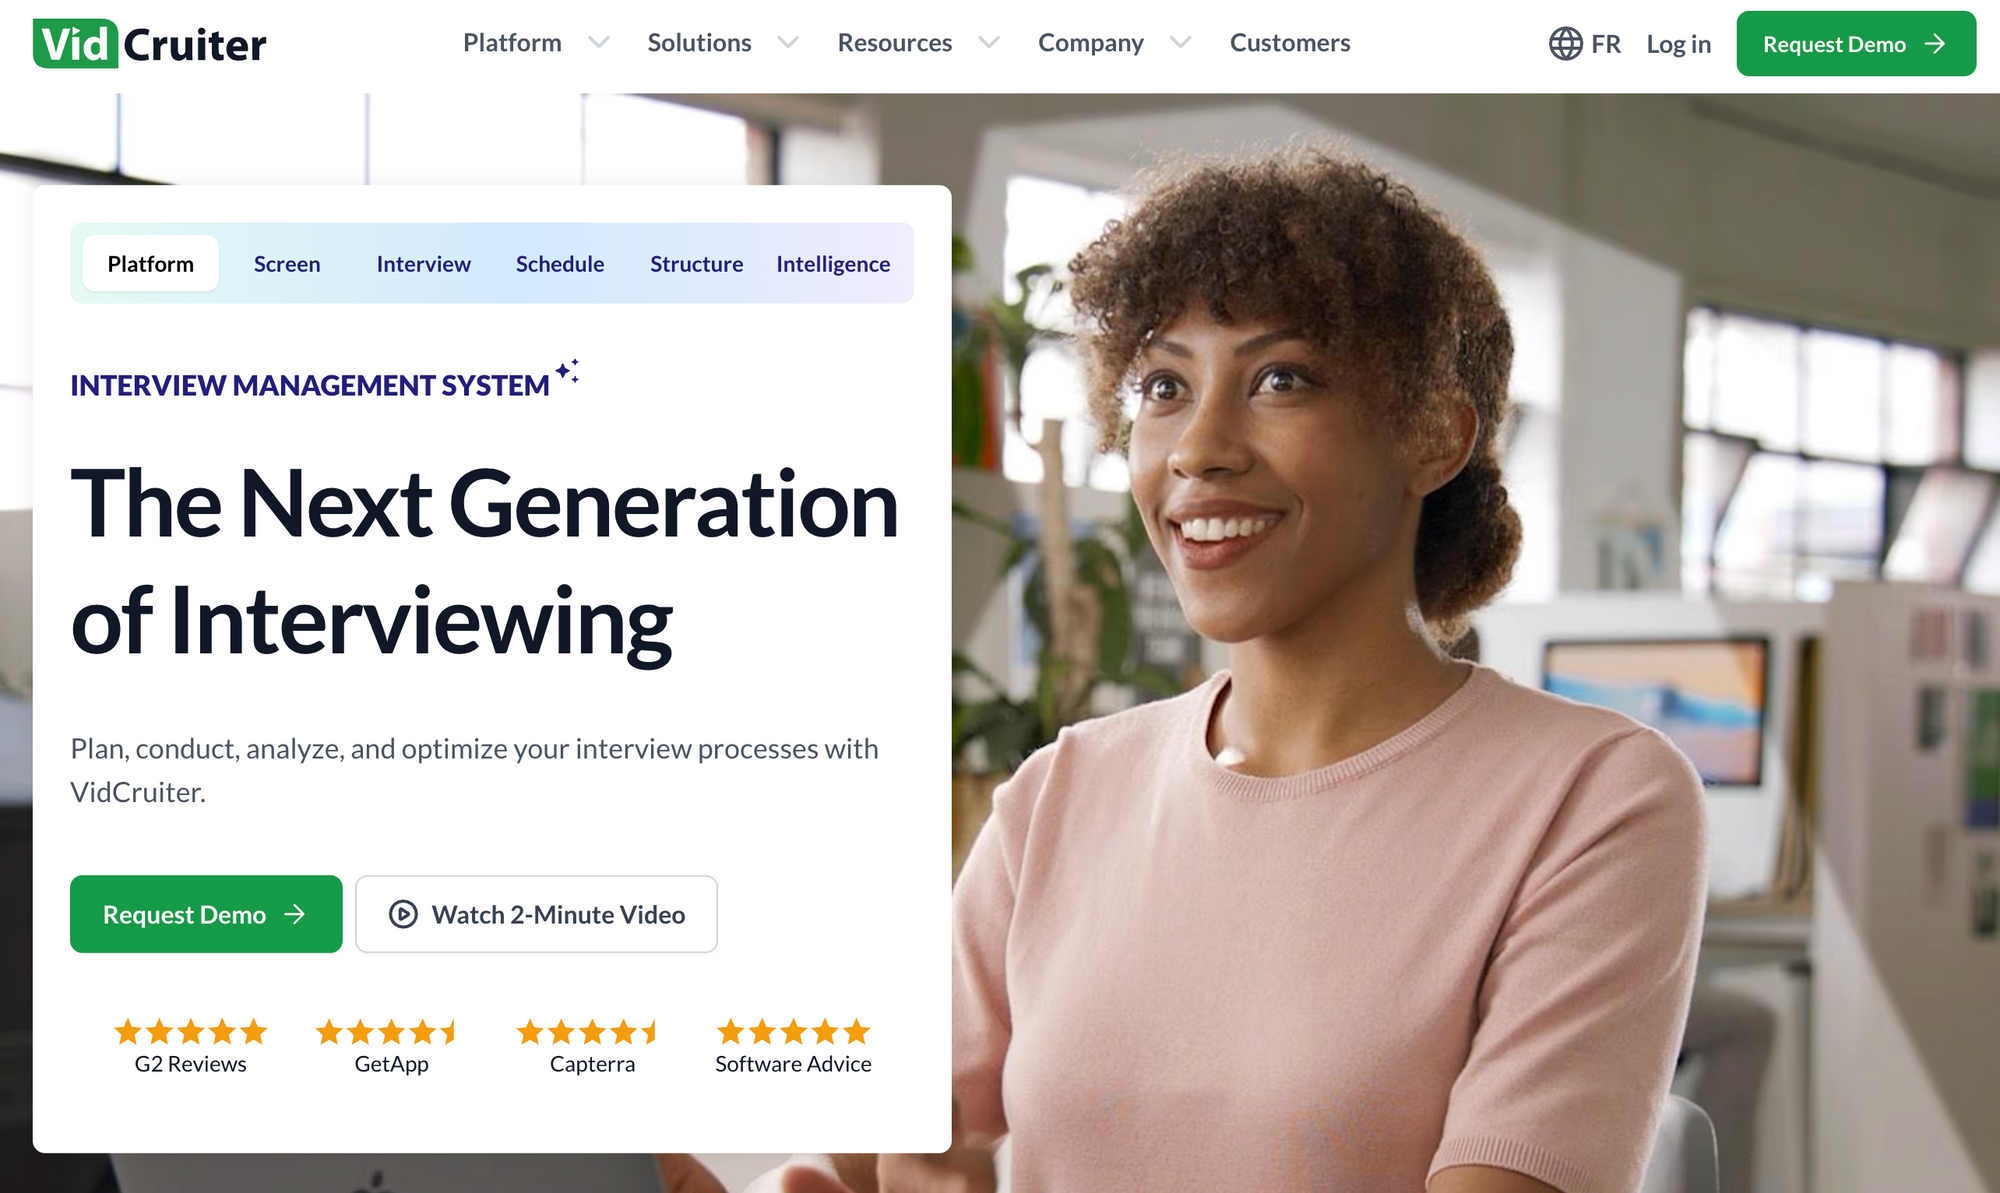Click the G2 Reviews star rating
The width and height of the screenshot is (2000, 1193).
pos(190,1031)
